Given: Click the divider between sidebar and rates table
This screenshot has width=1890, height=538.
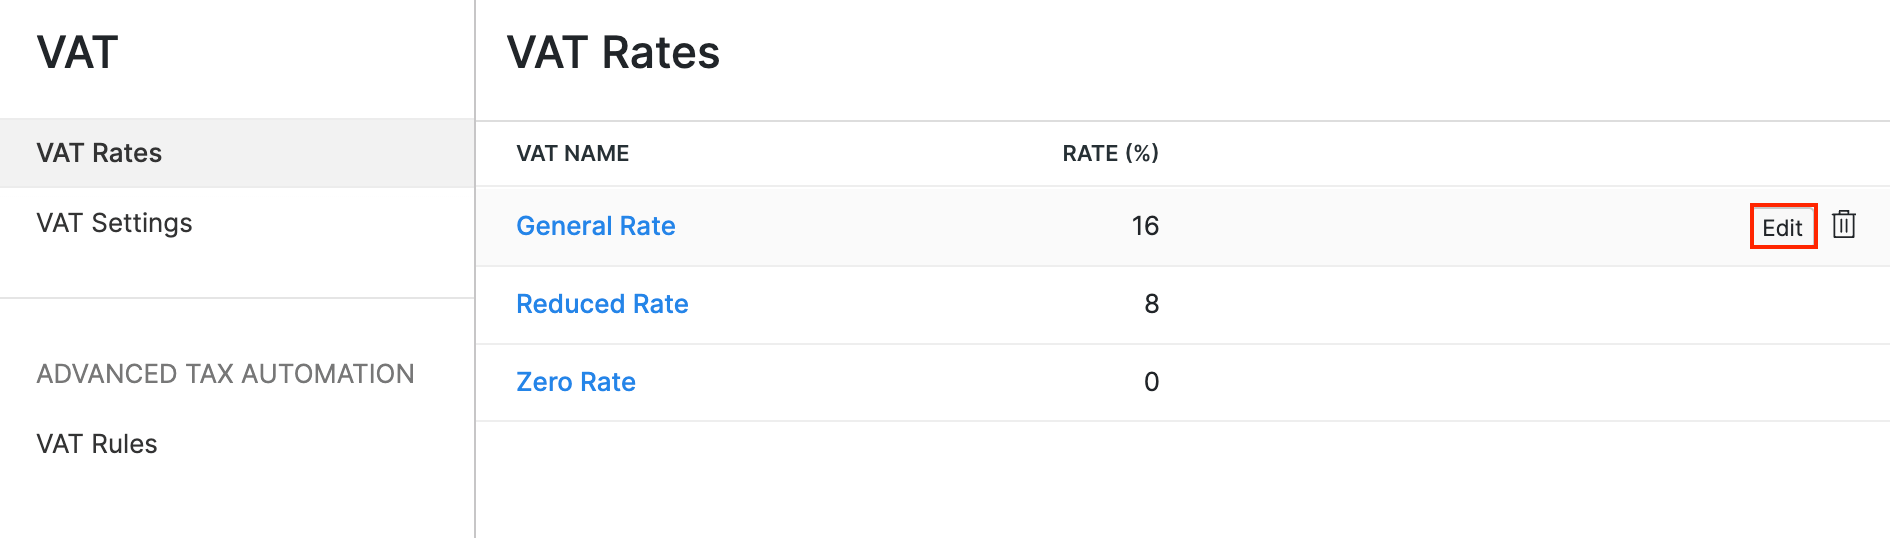Looking at the screenshot, I should 475,300.
